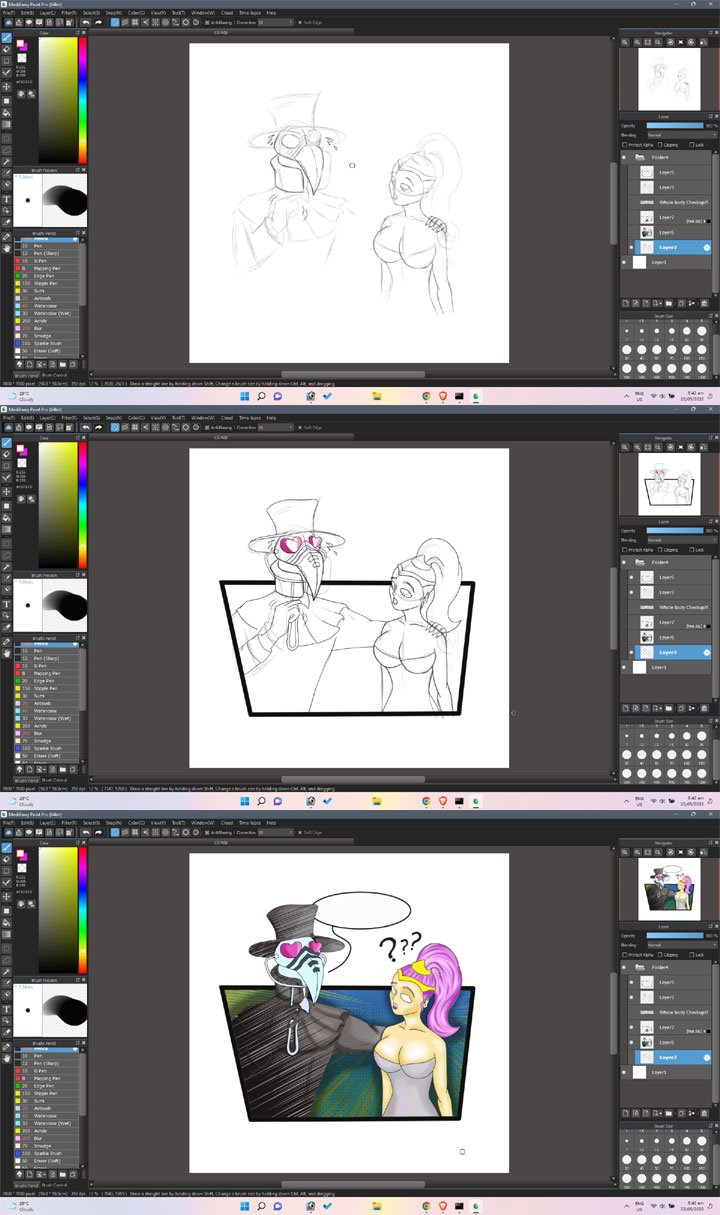The height and width of the screenshot is (1215, 720).
Task: Toggle Folder4 visibility in rough-sketch window
Action: (x=624, y=157)
